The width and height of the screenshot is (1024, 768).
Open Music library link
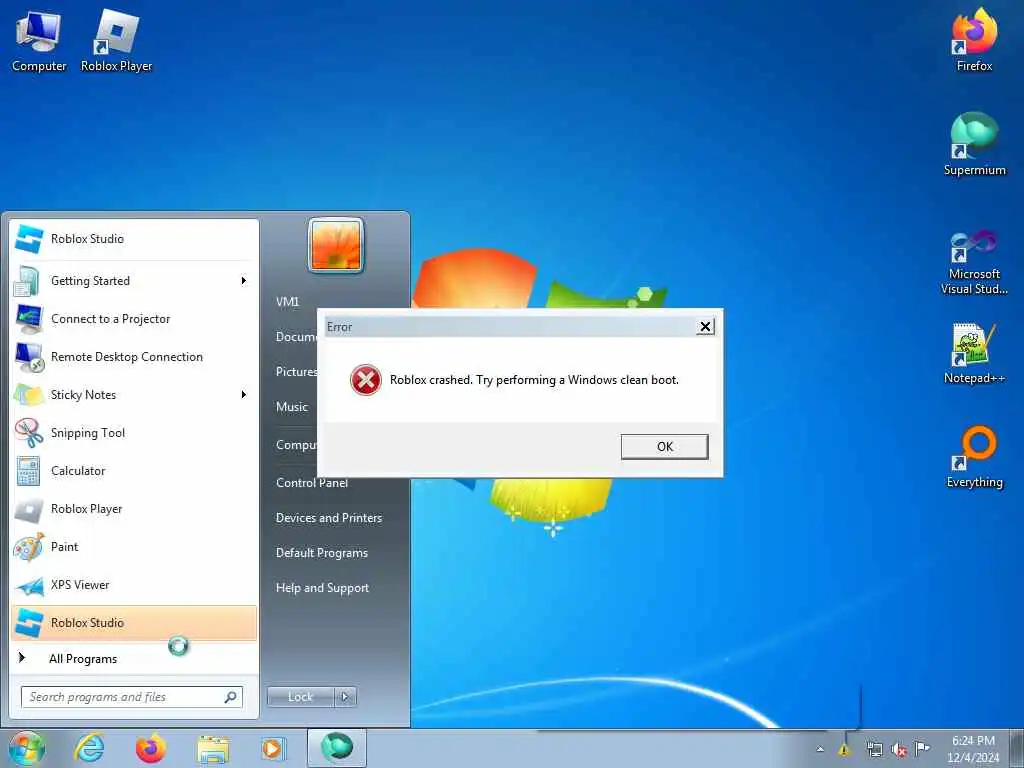tap(291, 406)
